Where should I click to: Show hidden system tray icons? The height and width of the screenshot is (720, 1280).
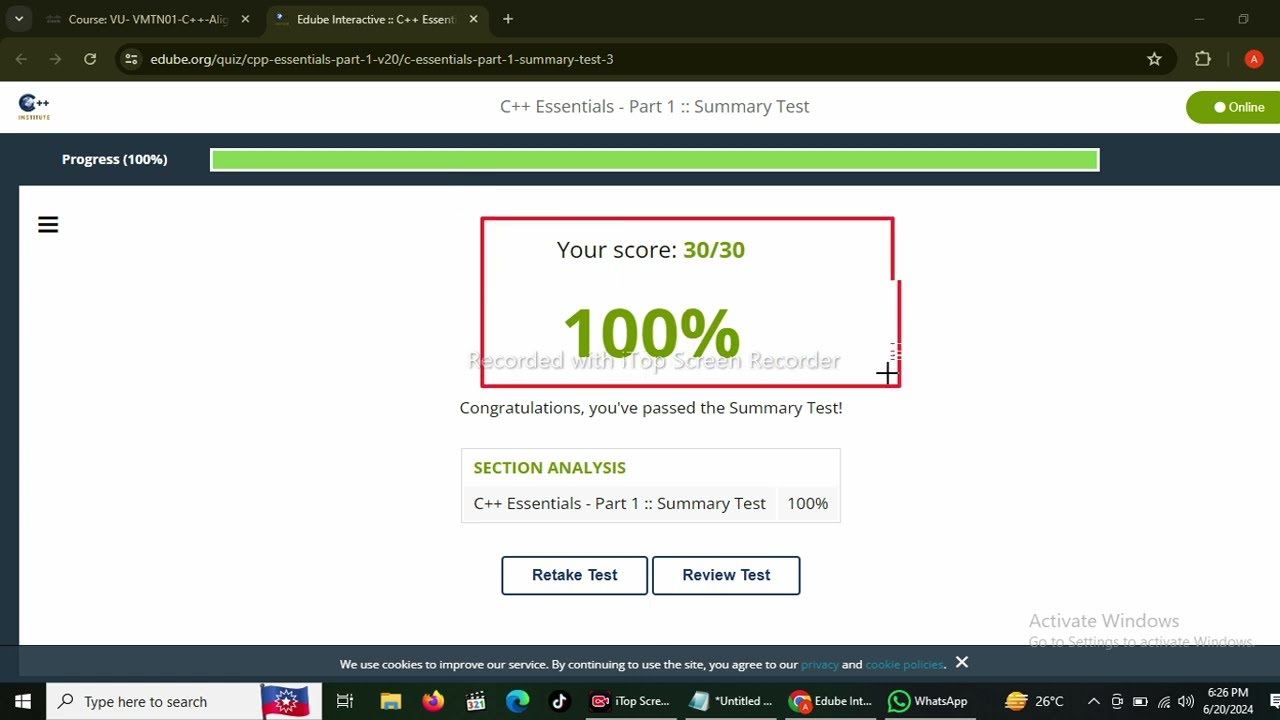coord(1094,701)
